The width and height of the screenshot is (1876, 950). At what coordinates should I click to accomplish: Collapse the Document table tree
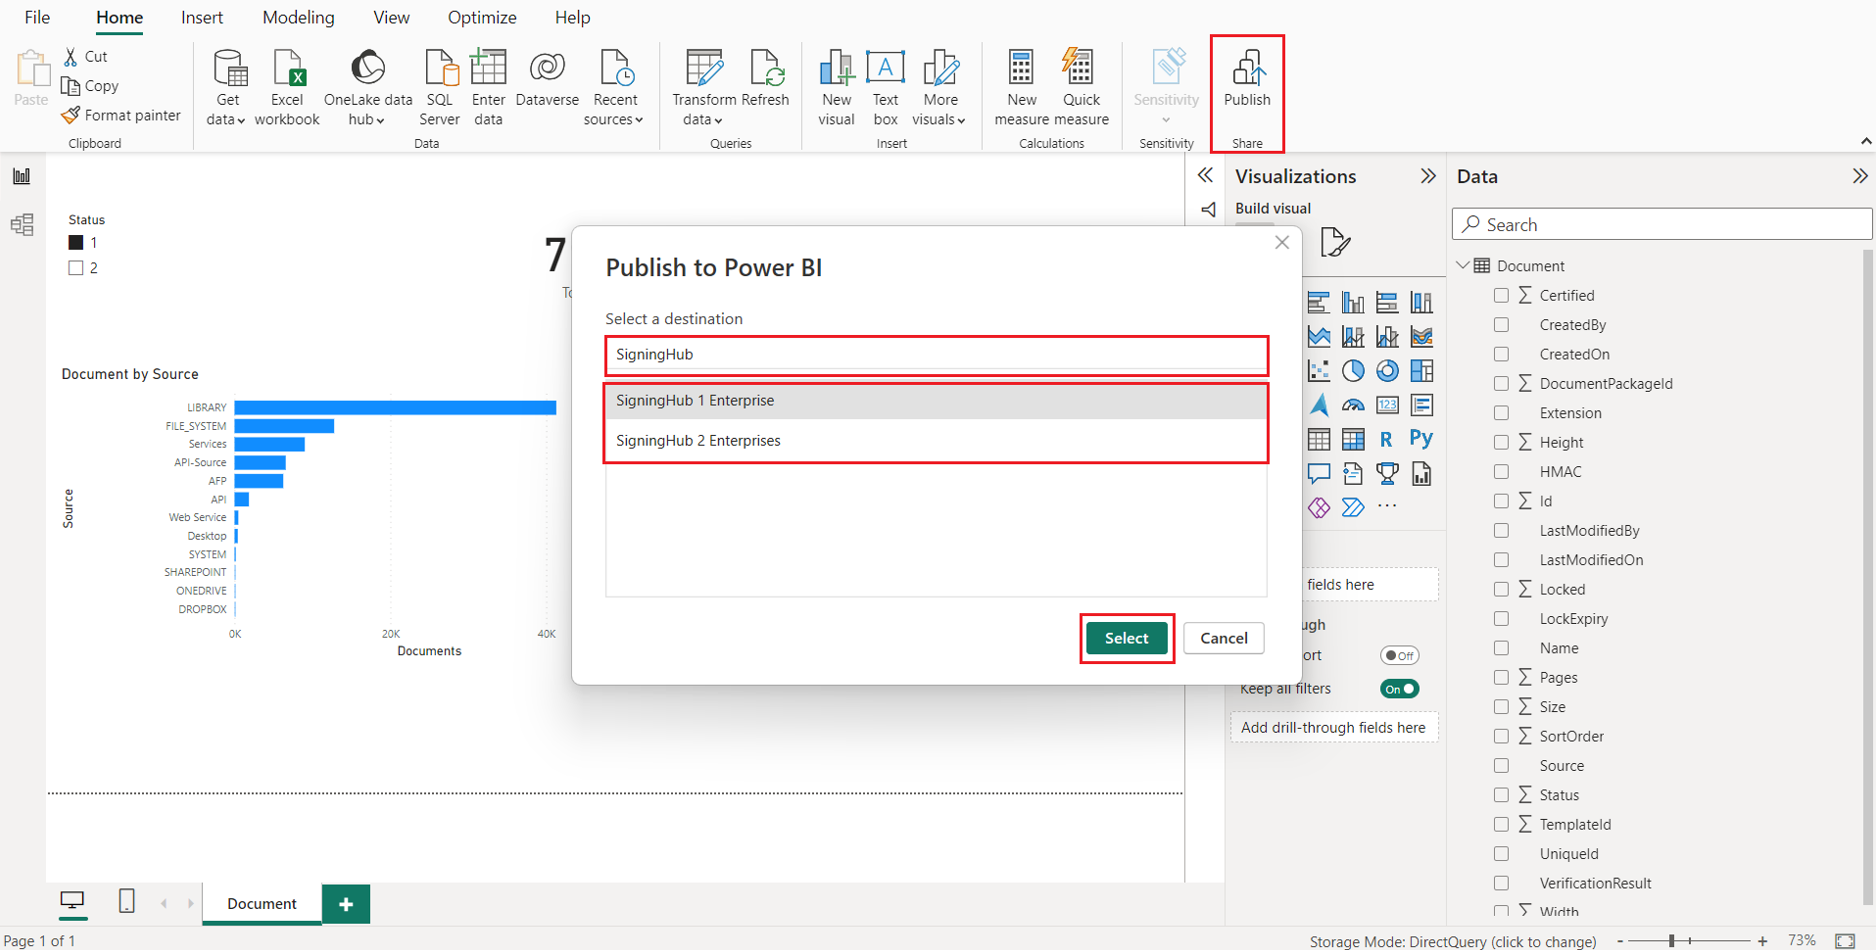[1463, 266]
